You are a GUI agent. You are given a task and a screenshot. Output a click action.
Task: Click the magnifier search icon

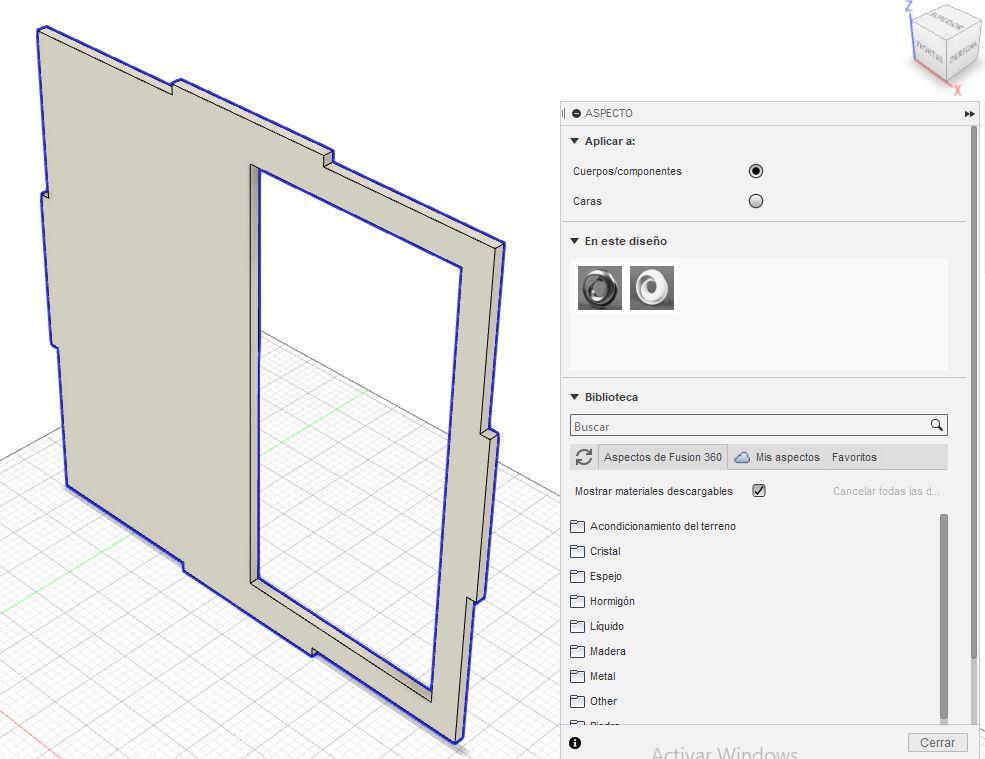(x=937, y=425)
